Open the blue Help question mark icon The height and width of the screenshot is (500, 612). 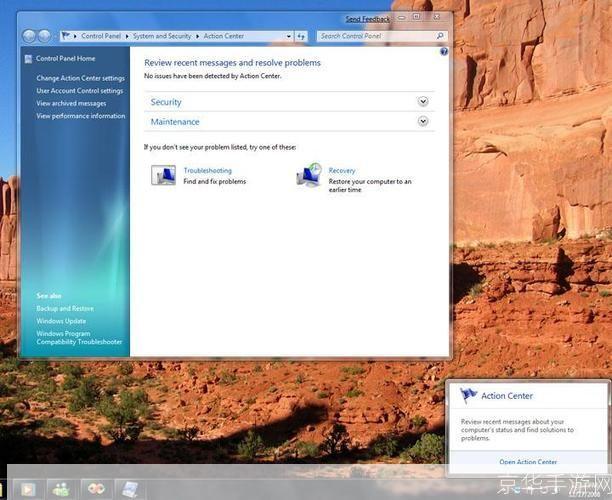coord(444,52)
